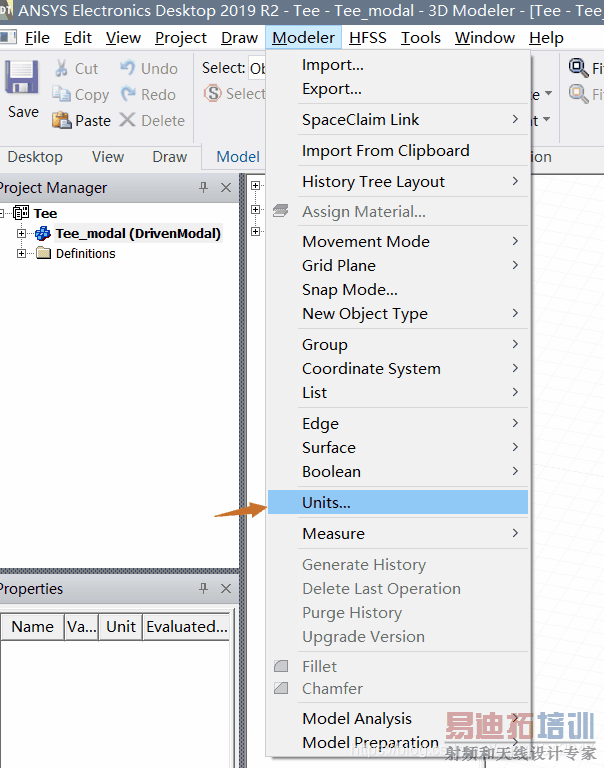Expand second history tree node
Image resolution: width=604 pixels, height=768 pixels.
pyautogui.click(x=255, y=209)
